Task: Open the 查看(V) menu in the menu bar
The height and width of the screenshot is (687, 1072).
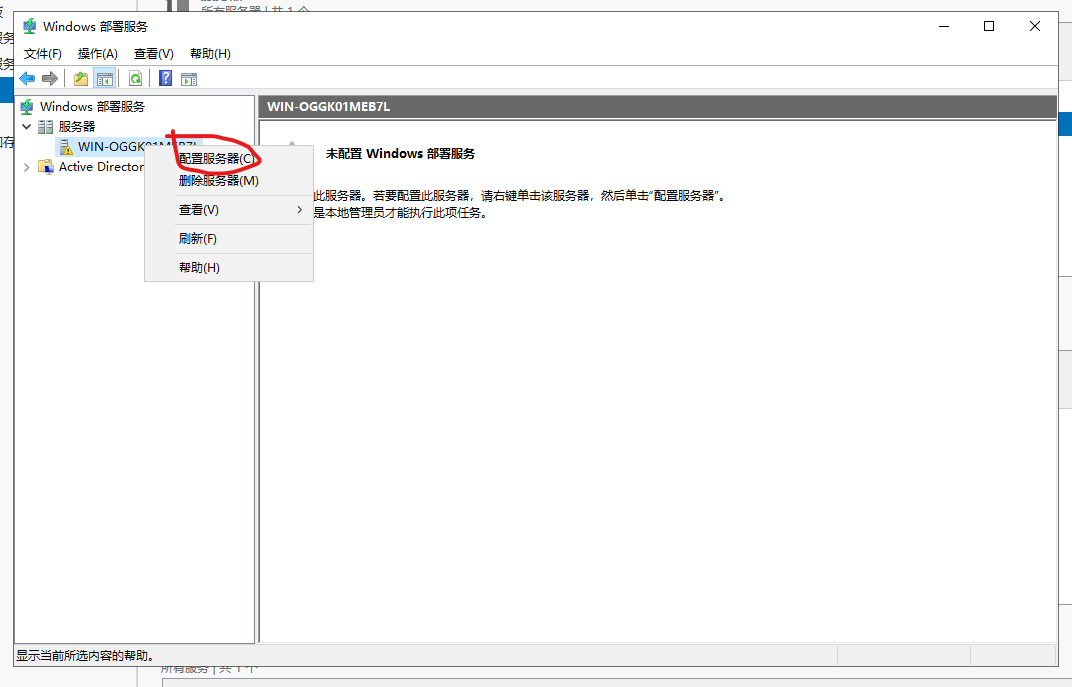Action: point(154,53)
